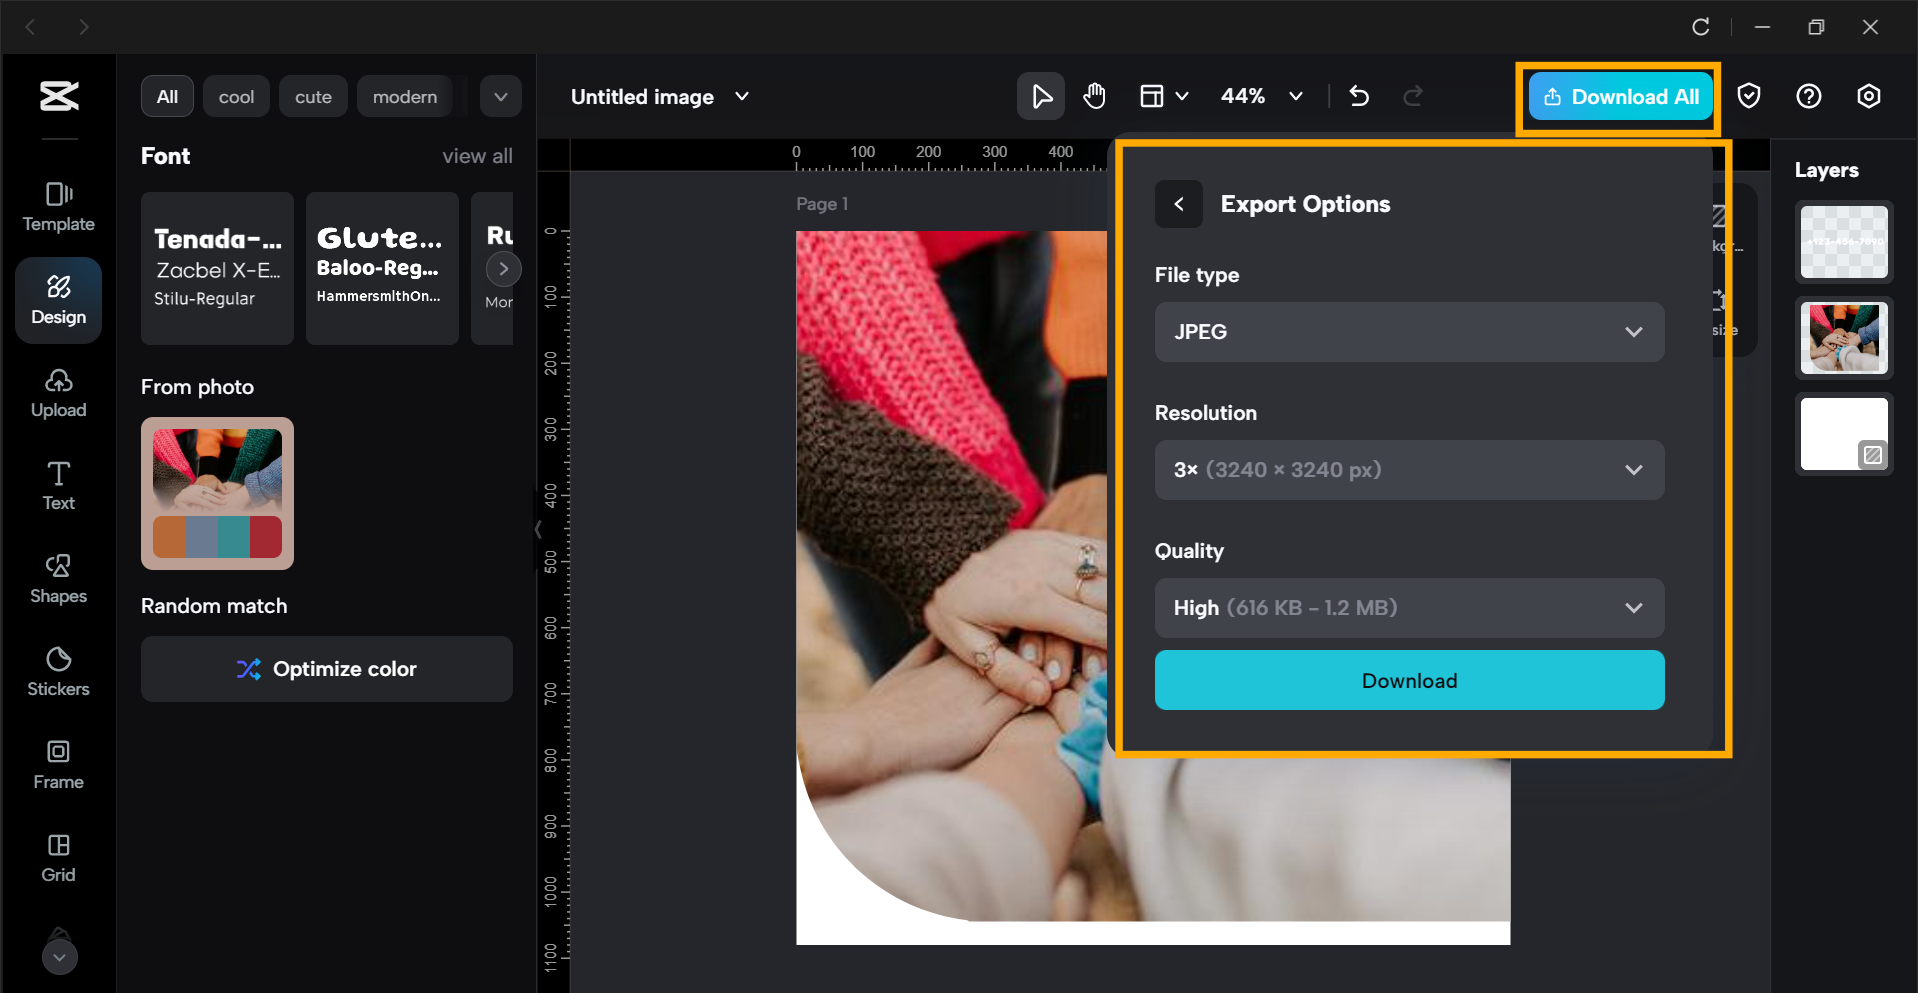Pick the orange palette color swatch
Screen dimensions: 1918x993
(169, 537)
